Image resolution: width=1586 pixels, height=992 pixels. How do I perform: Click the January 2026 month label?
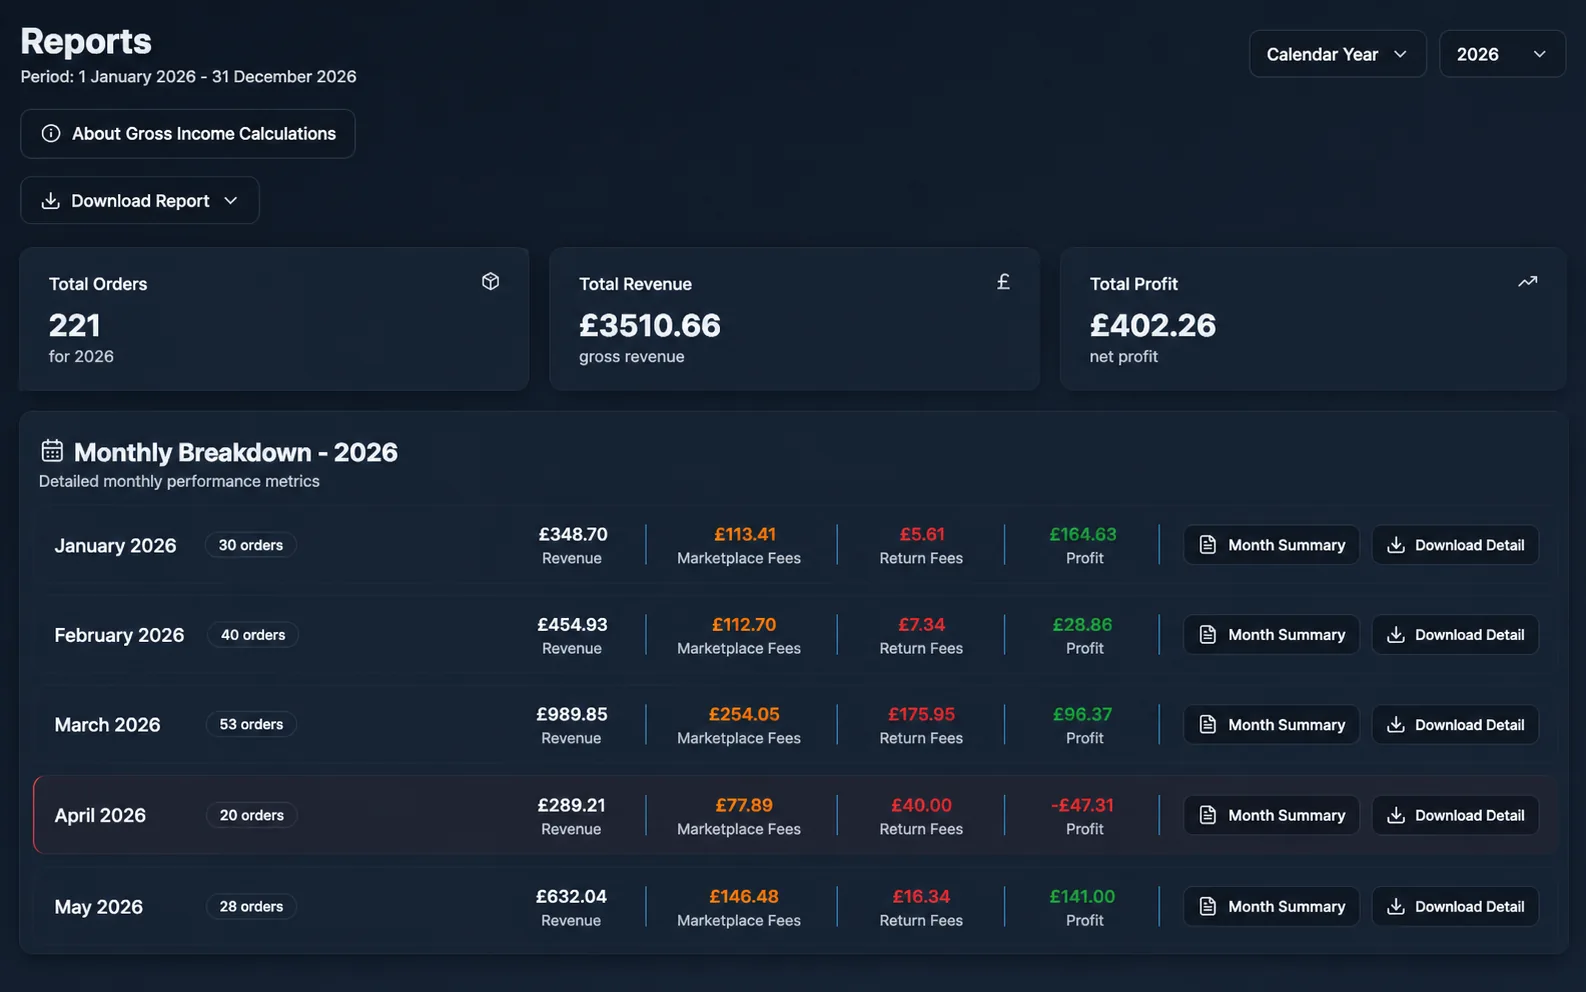(115, 545)
